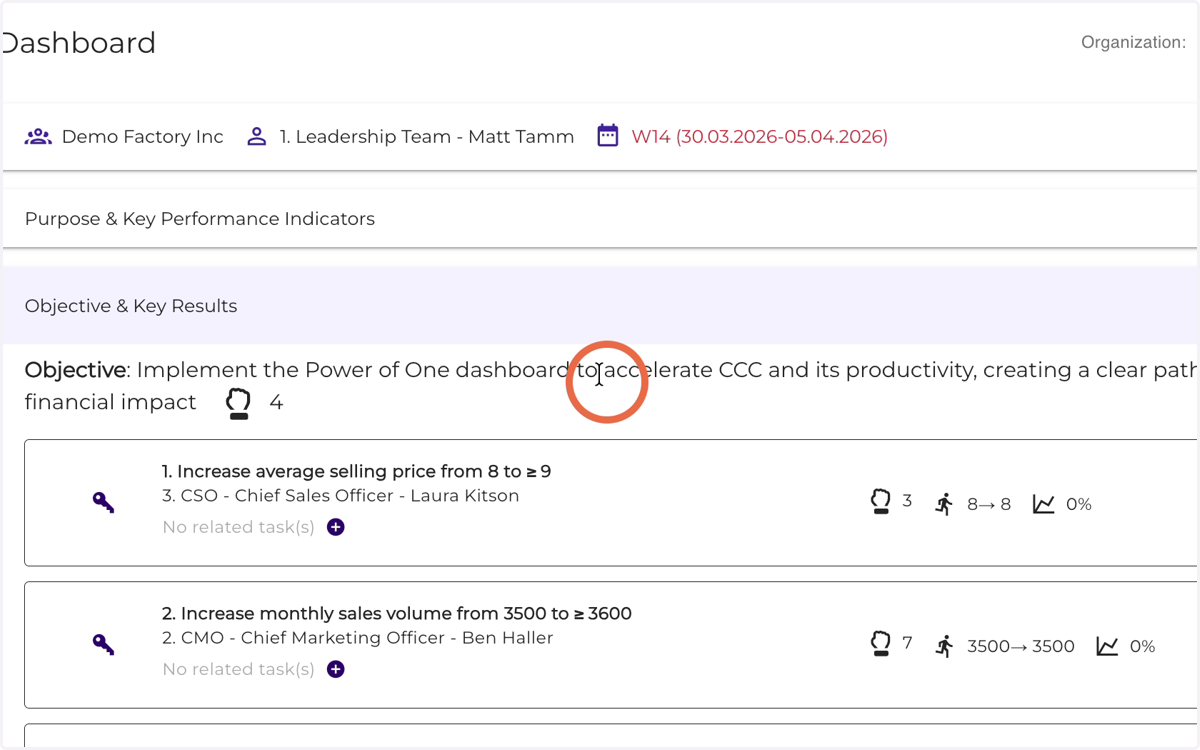Open the calendar icon for week W14
Screen dimensions: 1200x750
pos(608,136)
